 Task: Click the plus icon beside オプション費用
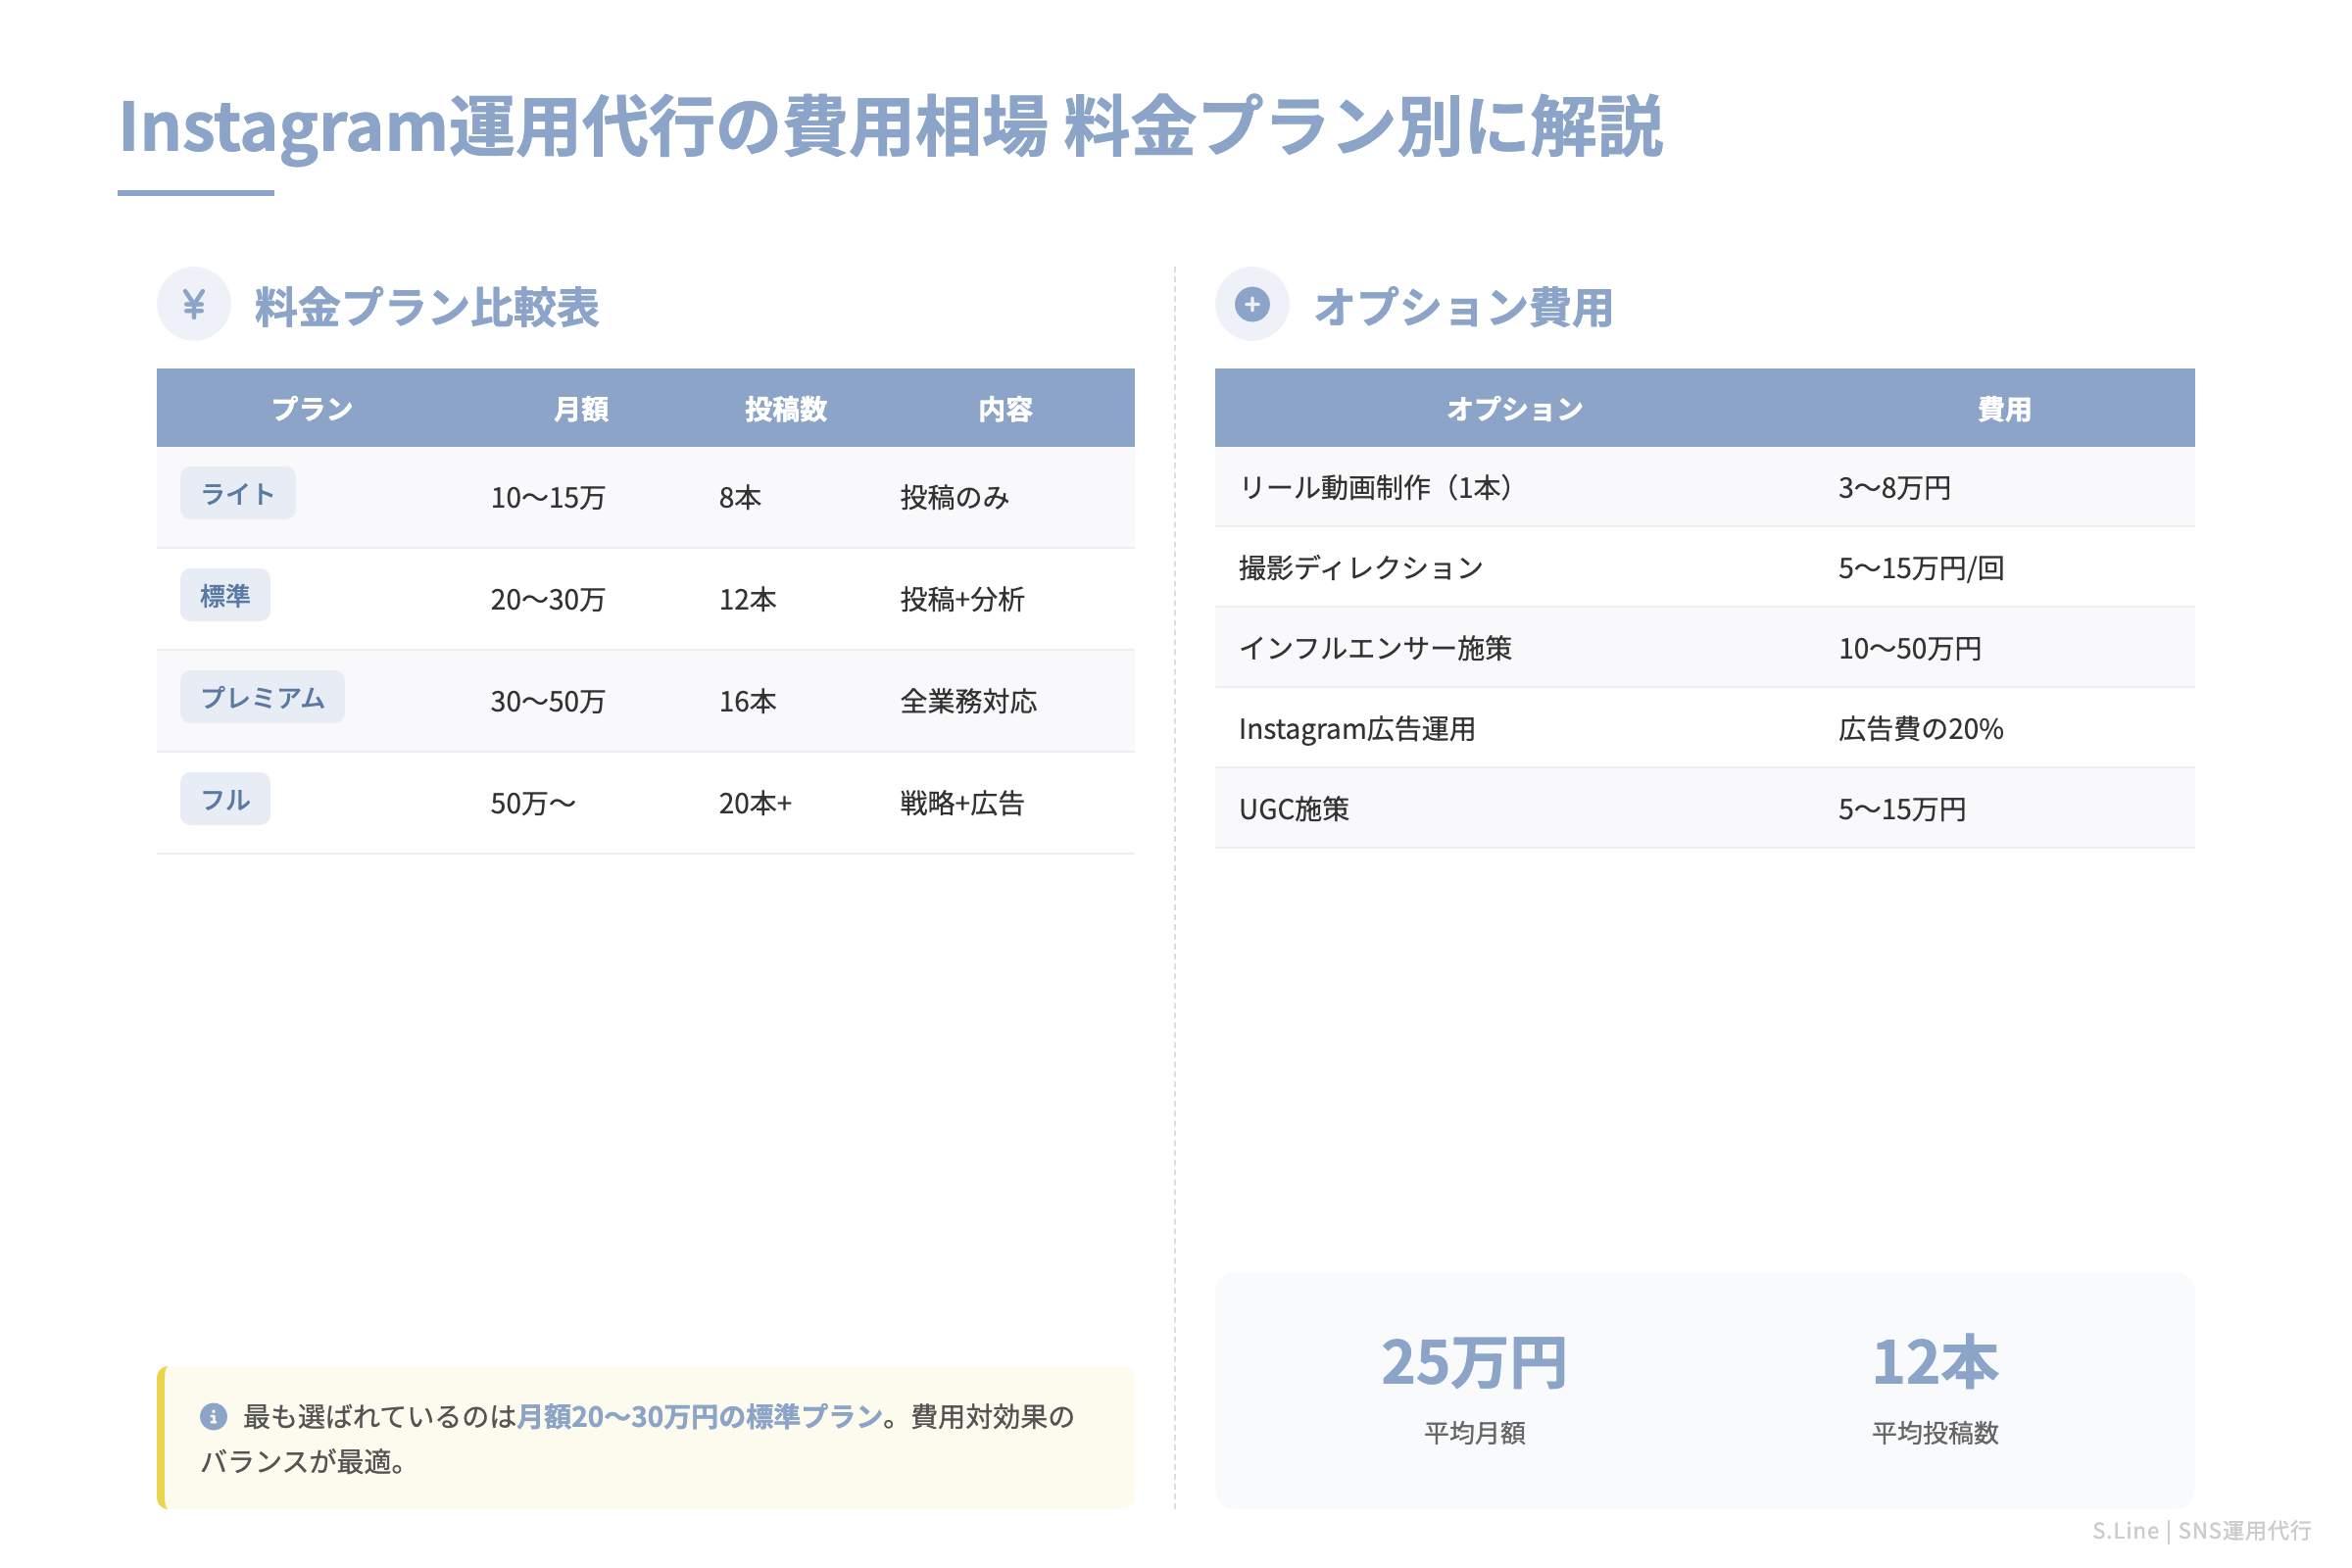(1253, 303)
